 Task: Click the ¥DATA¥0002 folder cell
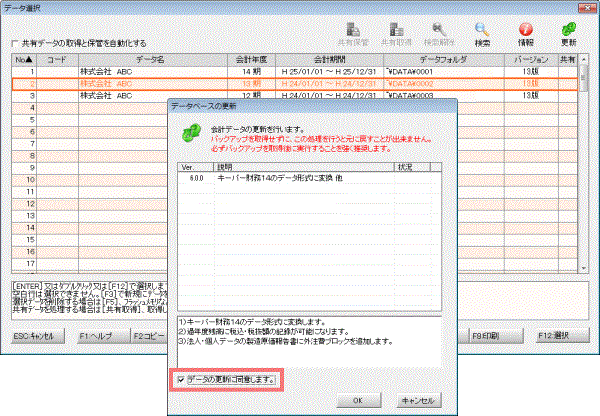pyautogui.click(x=444, y=84)
